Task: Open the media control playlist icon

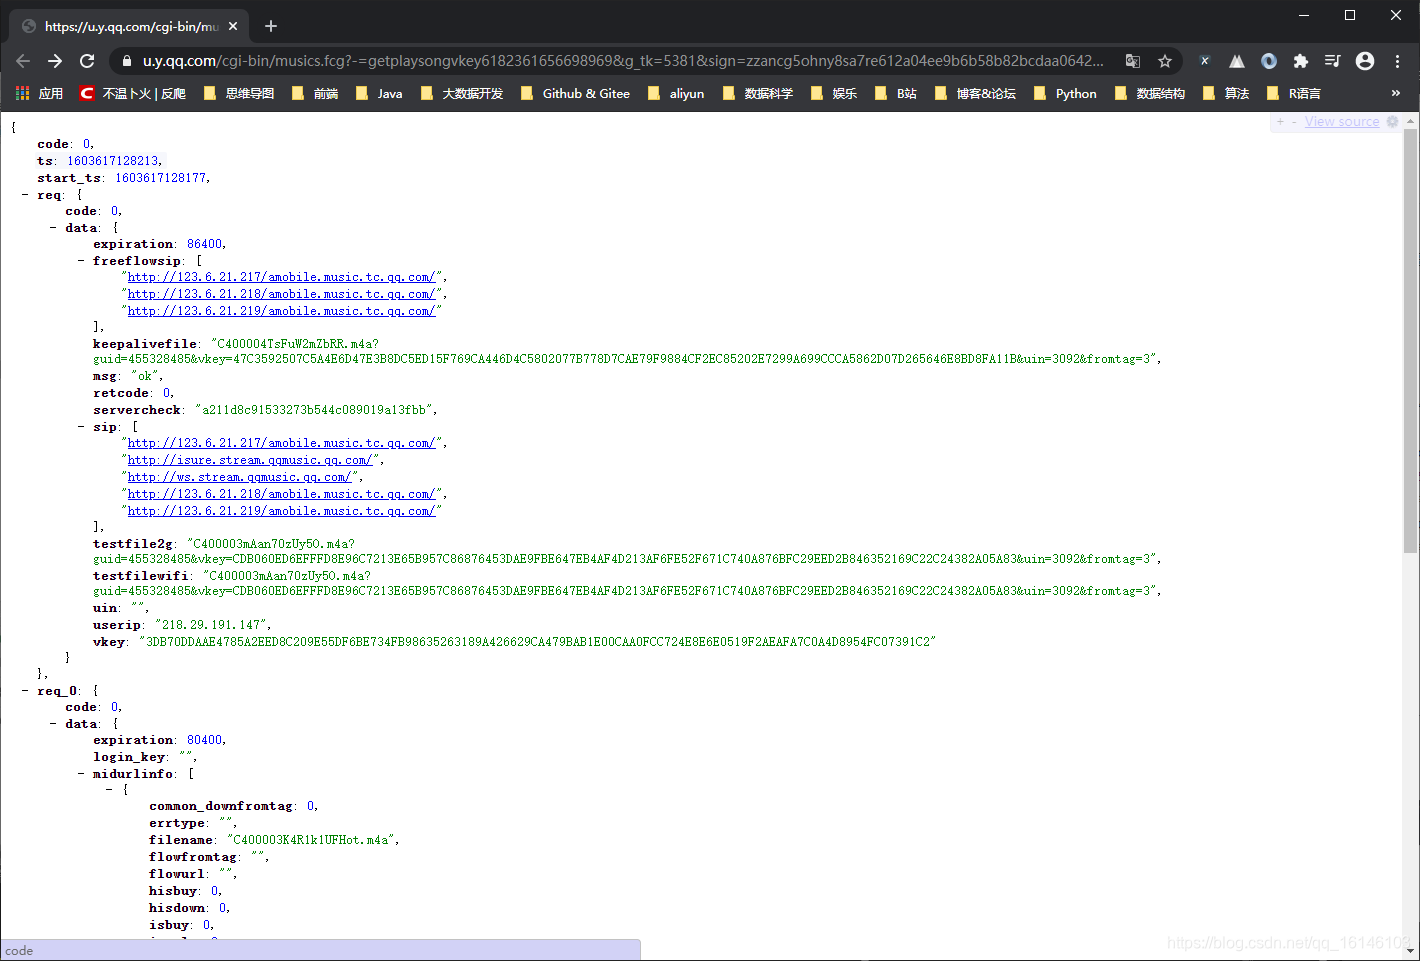Action: pos(1332,61)
